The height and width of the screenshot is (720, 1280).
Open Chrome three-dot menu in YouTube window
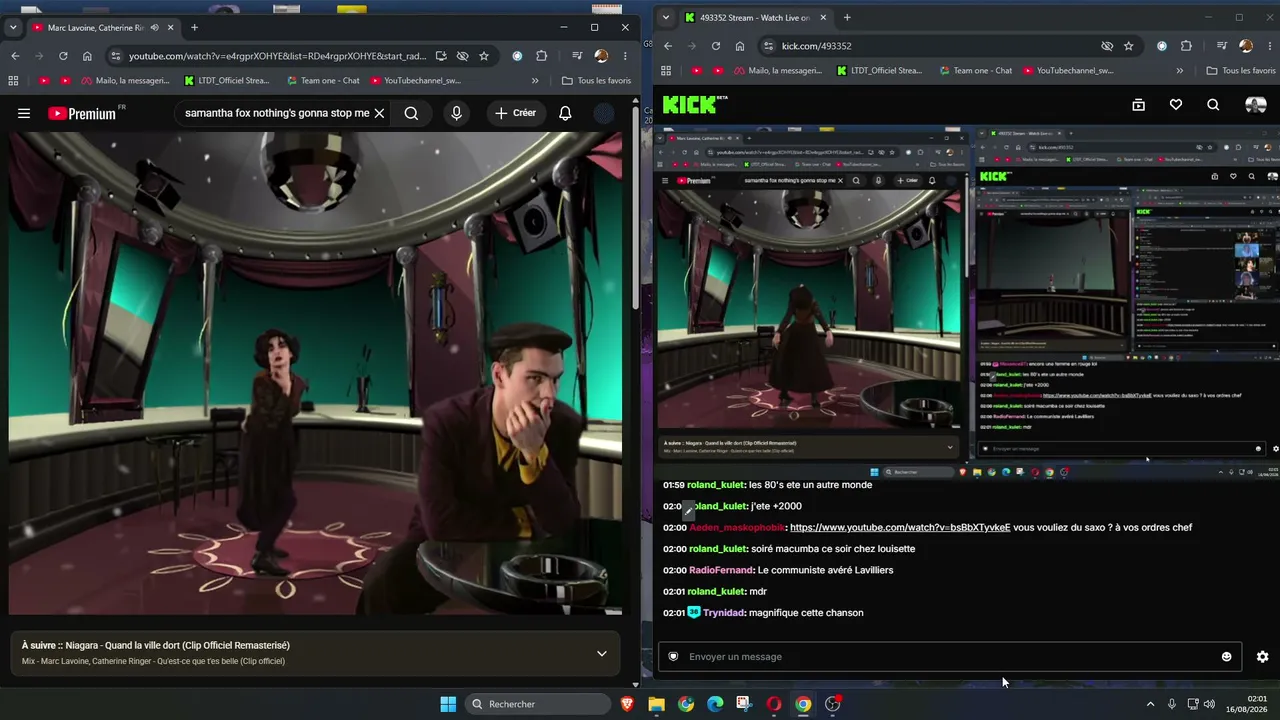(625, 56)
